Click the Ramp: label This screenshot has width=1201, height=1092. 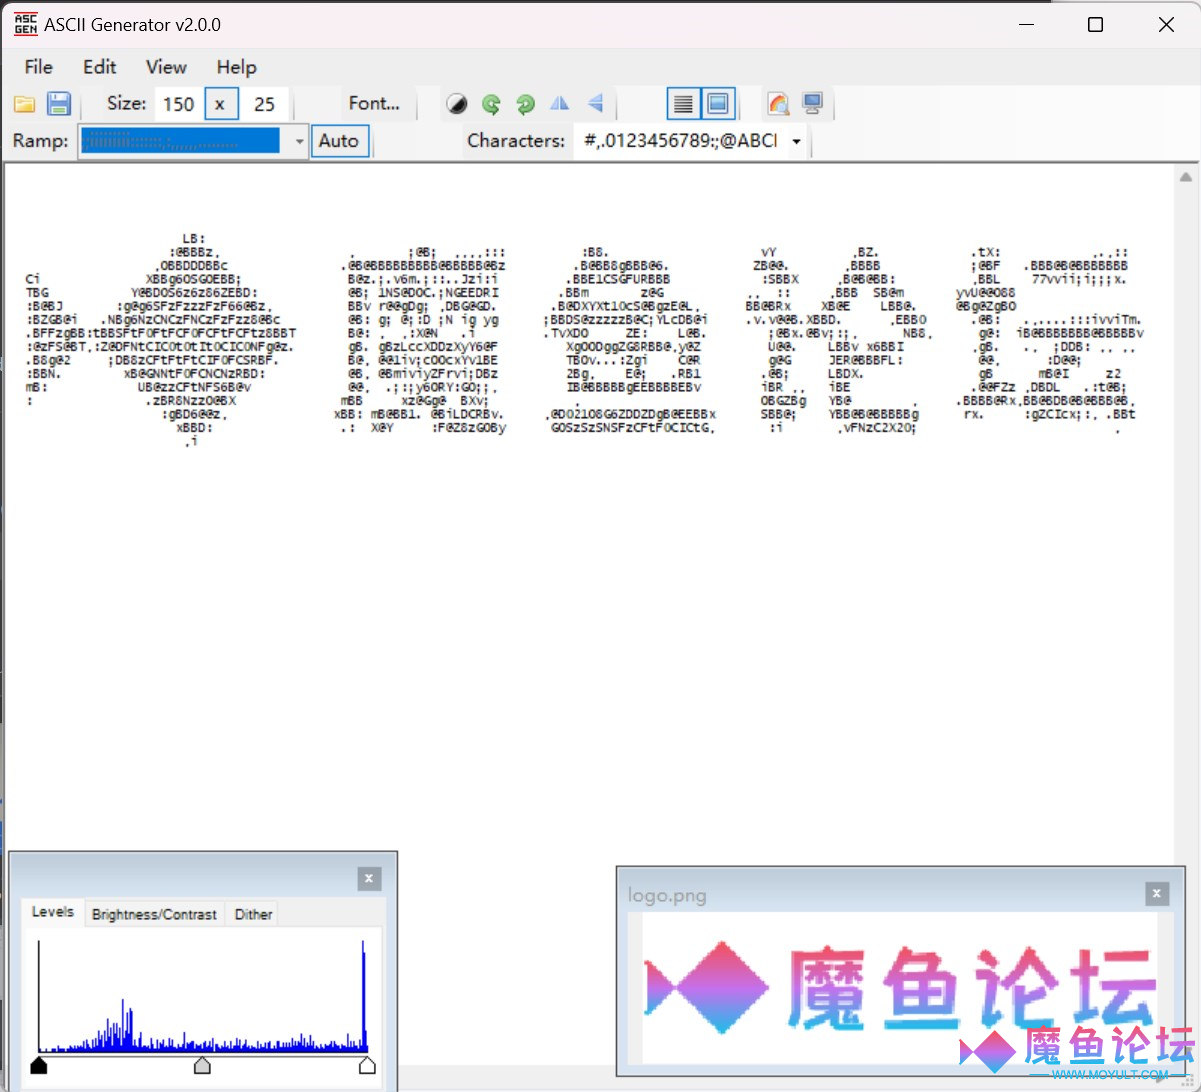click(x=41, y=141)
